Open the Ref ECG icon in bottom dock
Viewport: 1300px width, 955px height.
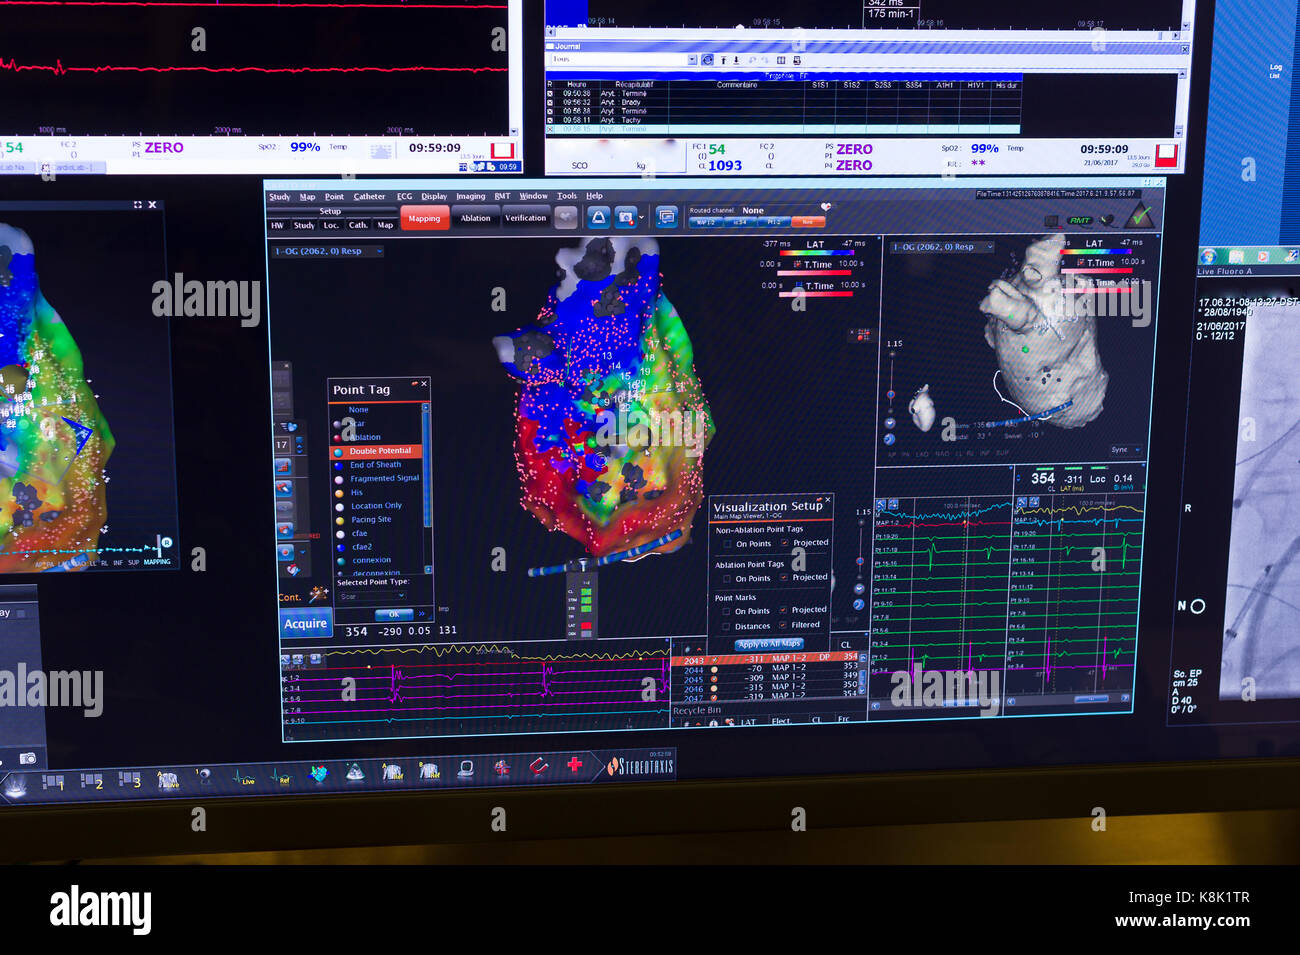(x=281, y=776)
